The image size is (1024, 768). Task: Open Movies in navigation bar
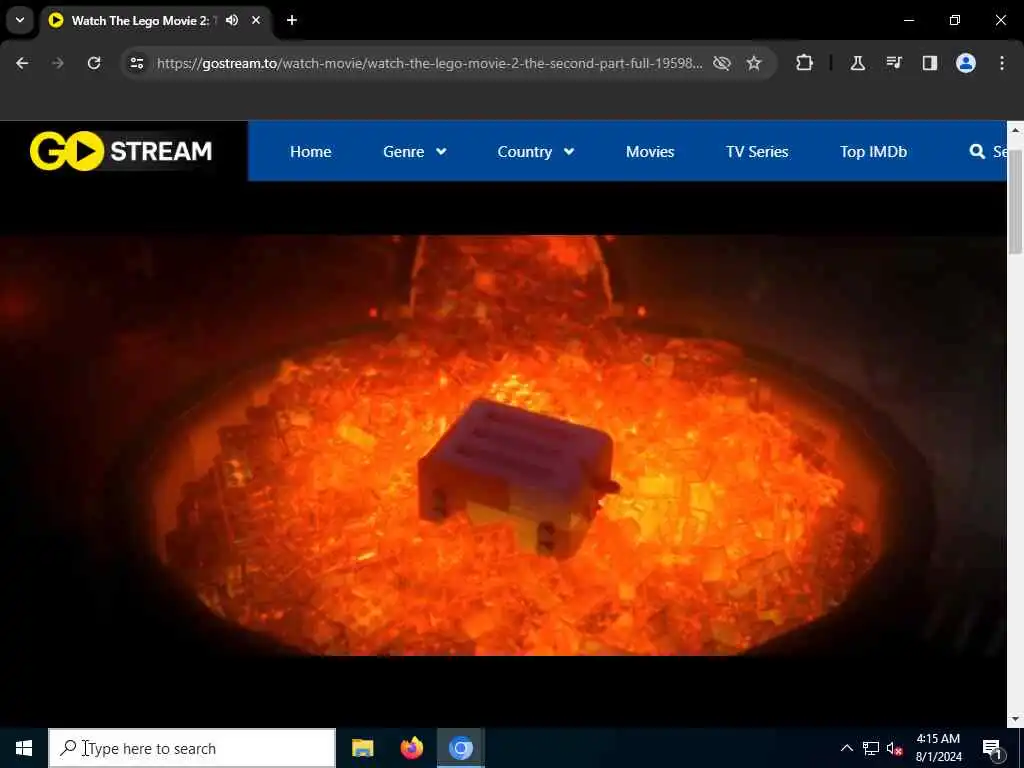[650, 152]
